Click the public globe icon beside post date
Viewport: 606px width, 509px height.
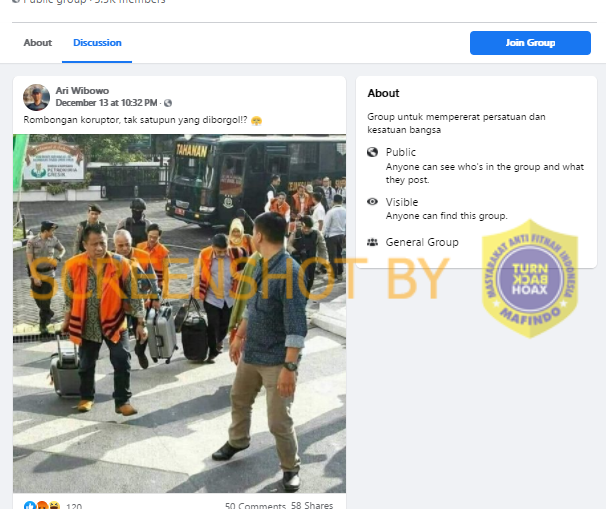tap(168, 103)
